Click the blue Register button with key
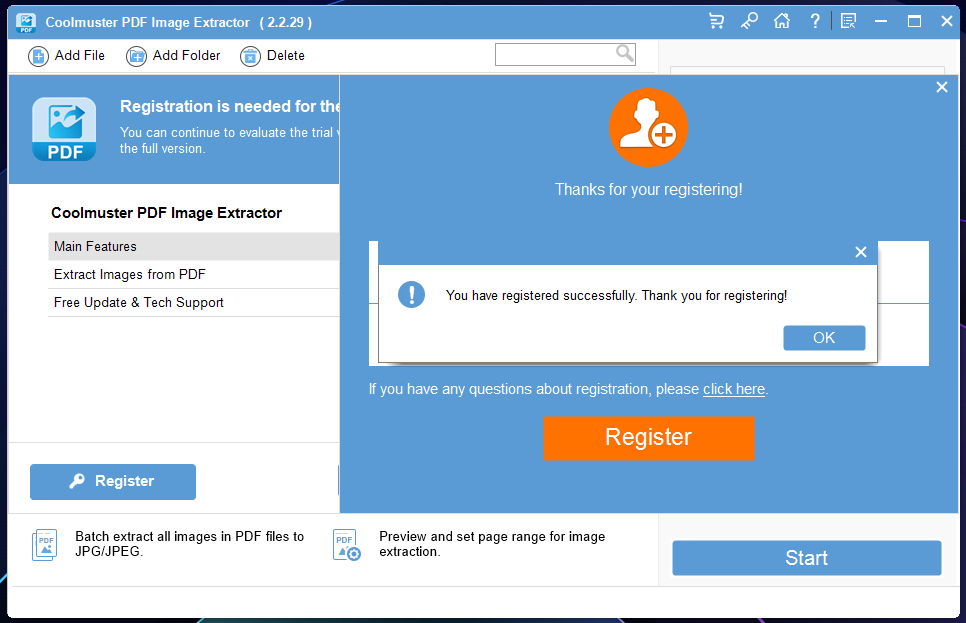966x623 pixels. (x=113, y=481)
